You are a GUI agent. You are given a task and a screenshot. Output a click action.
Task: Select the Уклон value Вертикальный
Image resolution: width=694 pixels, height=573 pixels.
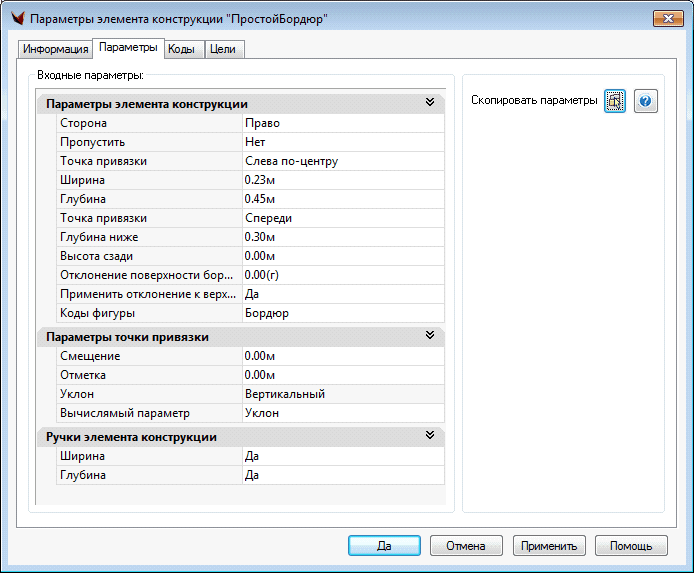[342, 394]
